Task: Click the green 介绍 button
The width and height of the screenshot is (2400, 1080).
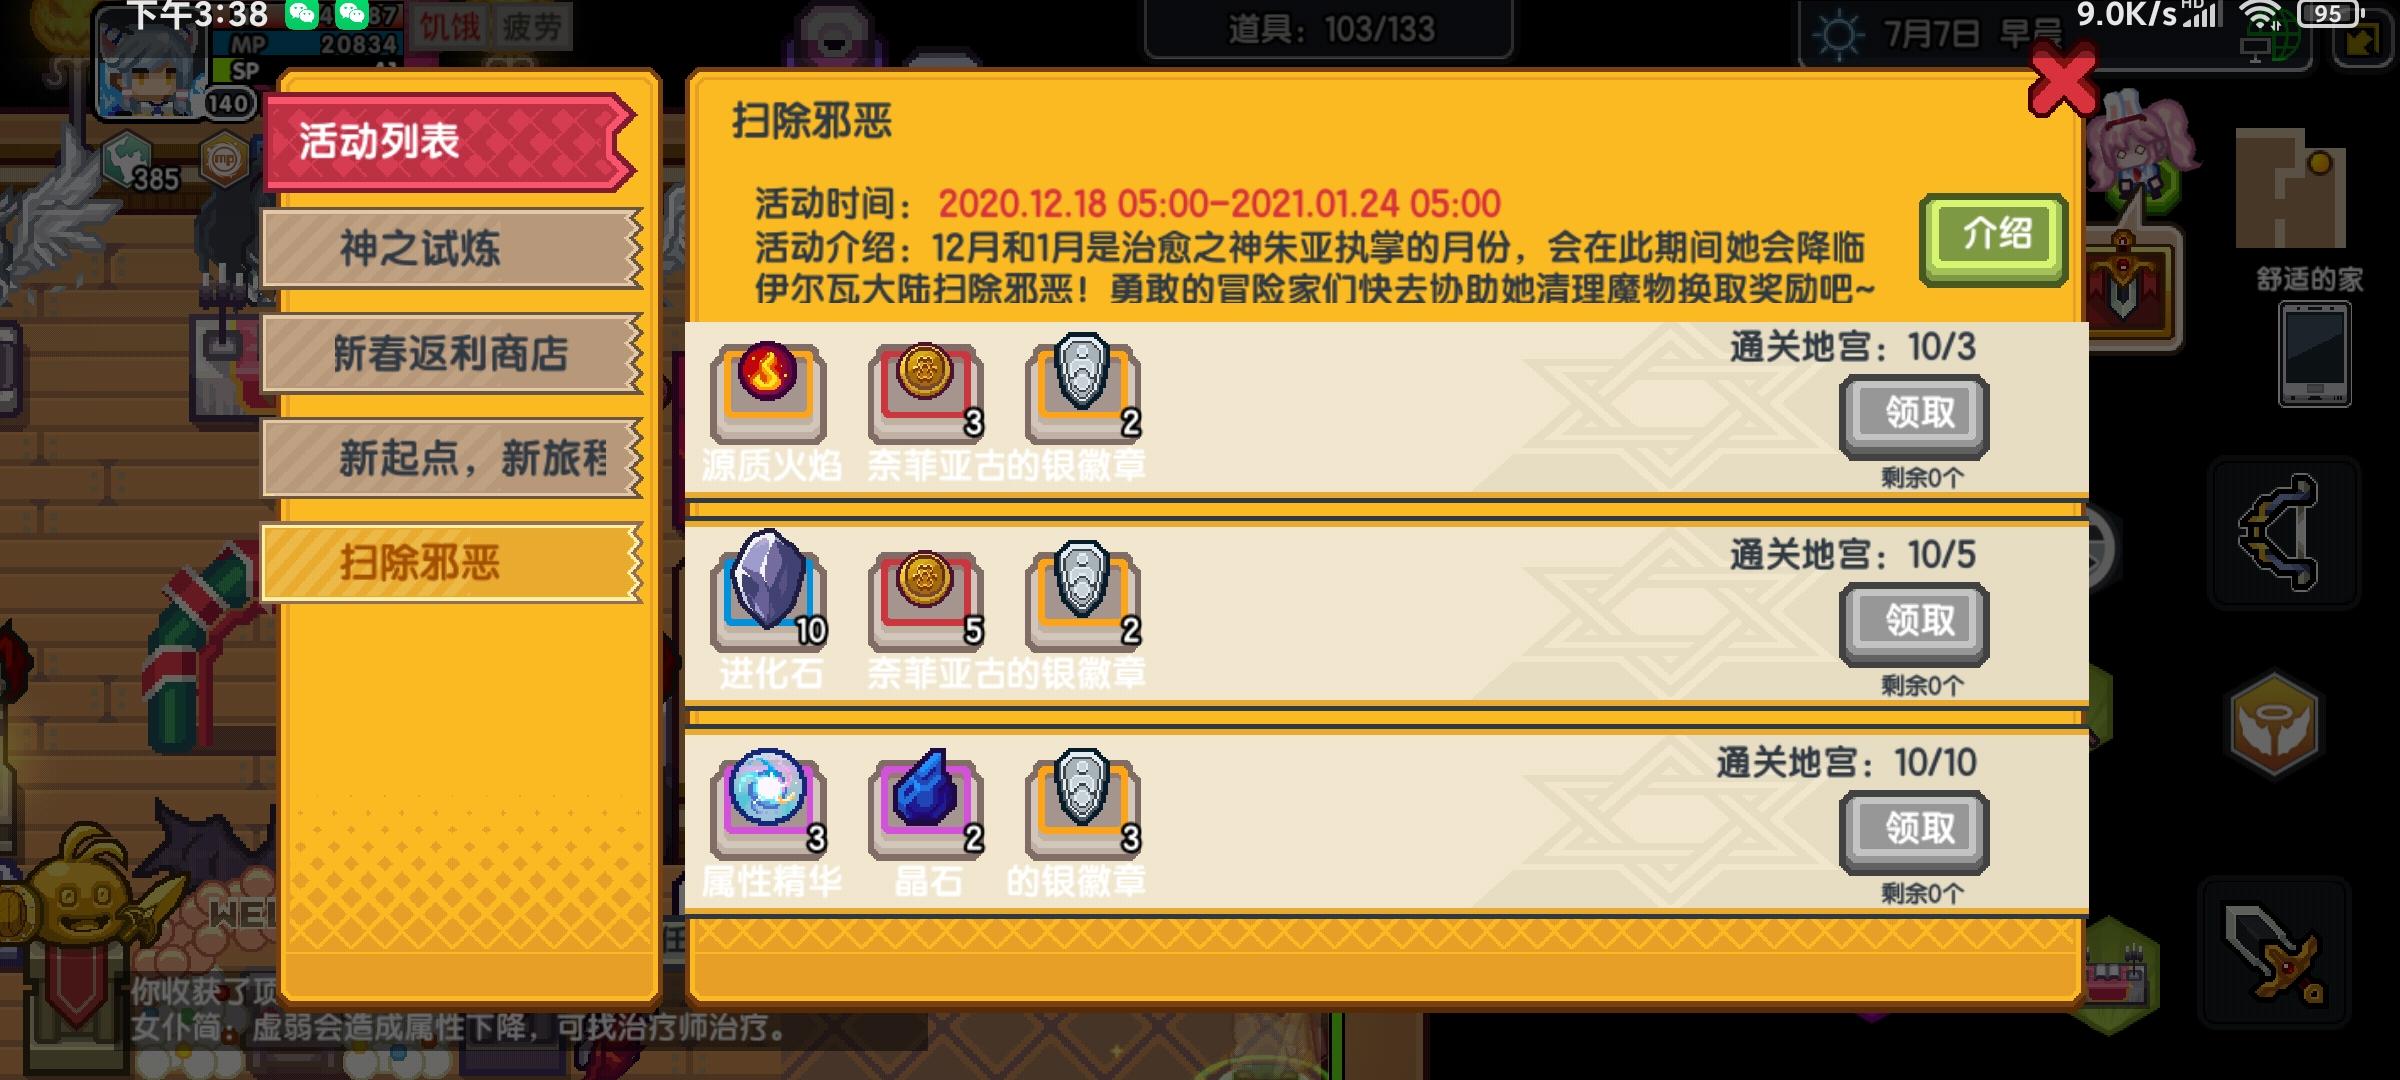Action: click(1994, 238)
